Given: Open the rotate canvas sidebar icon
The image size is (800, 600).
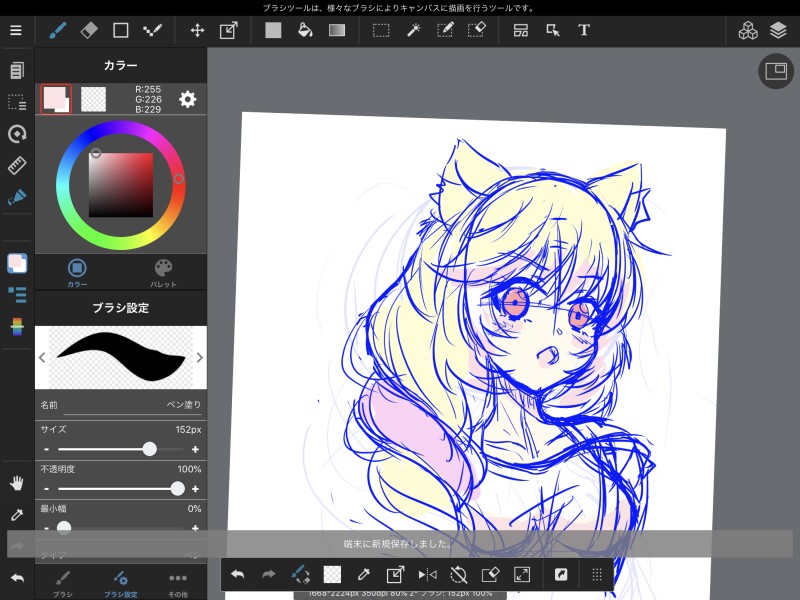Looking at the screenshot, I should (17, 134).
